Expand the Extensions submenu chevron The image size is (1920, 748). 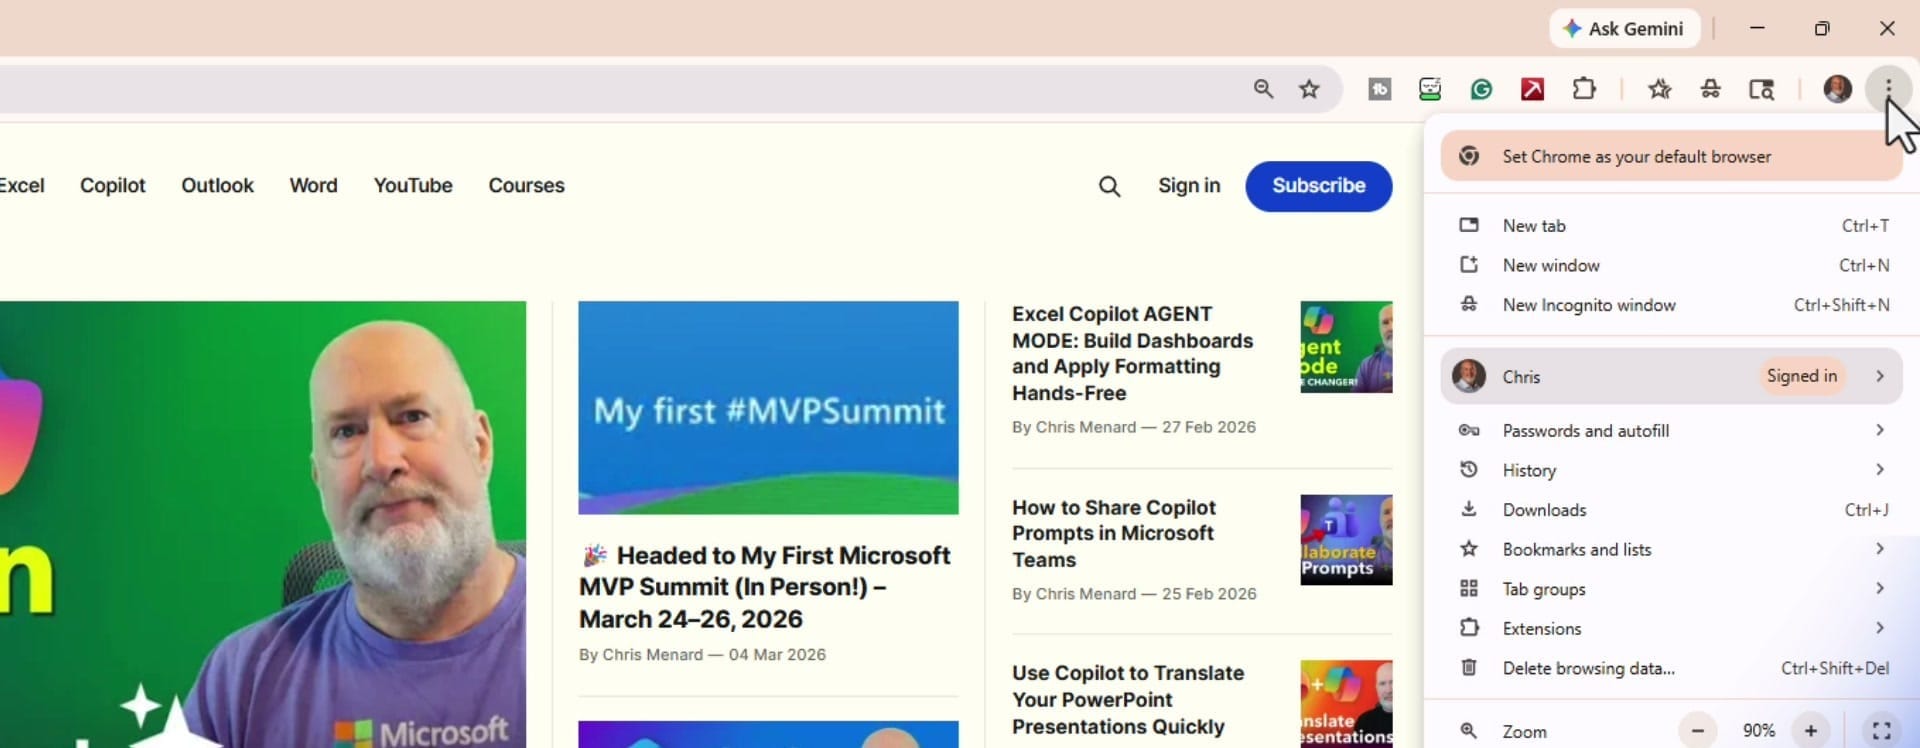pyautogui.click(x=1880, y=628)
